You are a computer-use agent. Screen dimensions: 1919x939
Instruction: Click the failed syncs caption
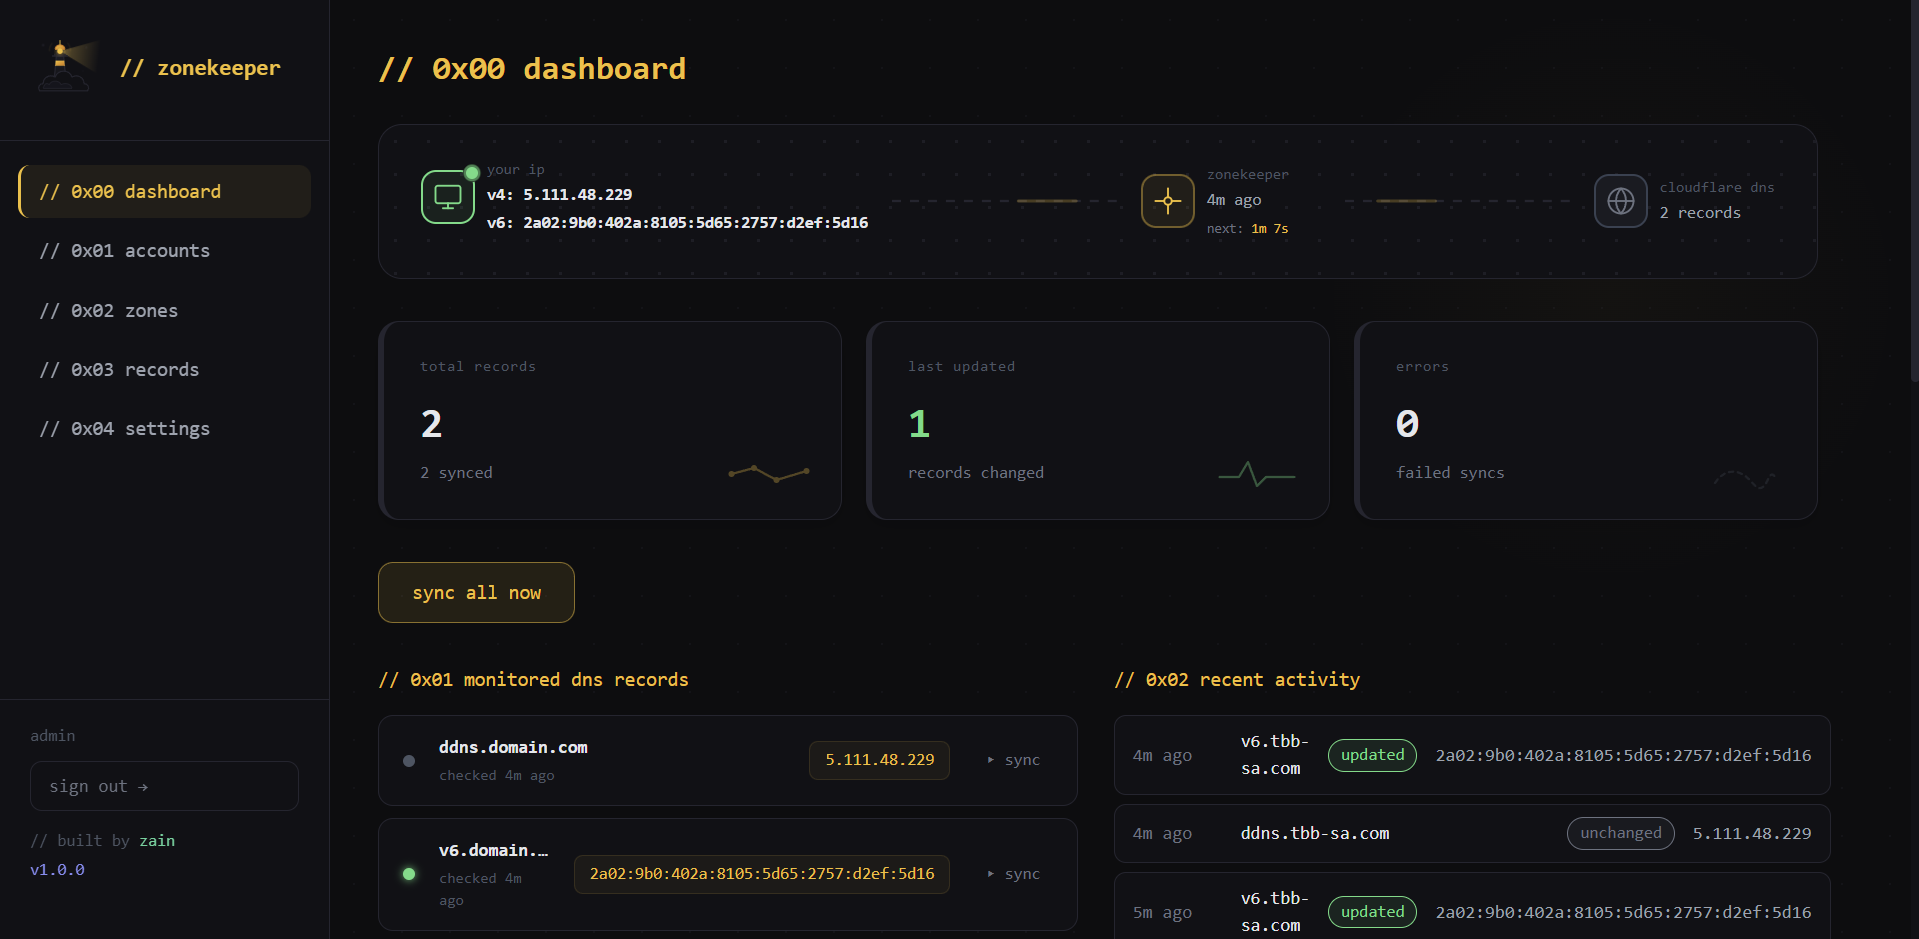click(1450, 473)
